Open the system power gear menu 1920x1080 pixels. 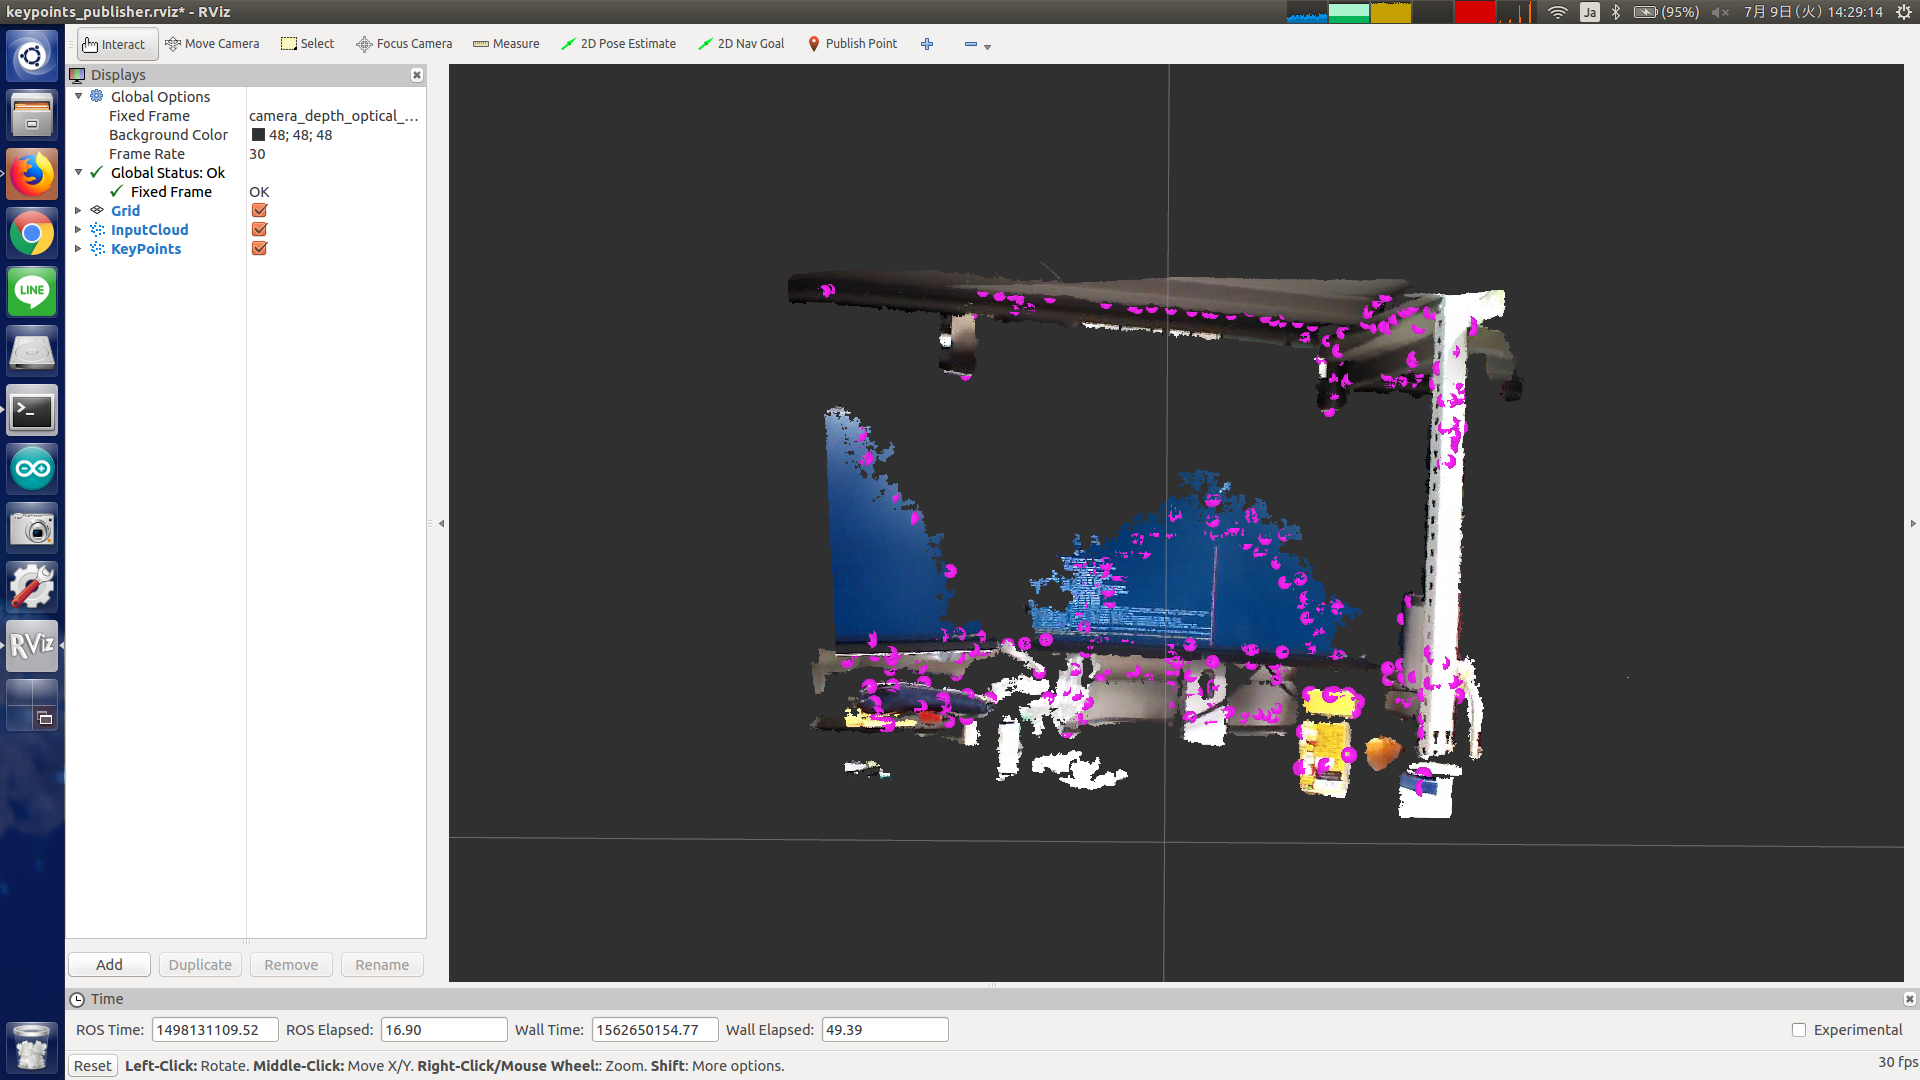[x=1904, y=12]
